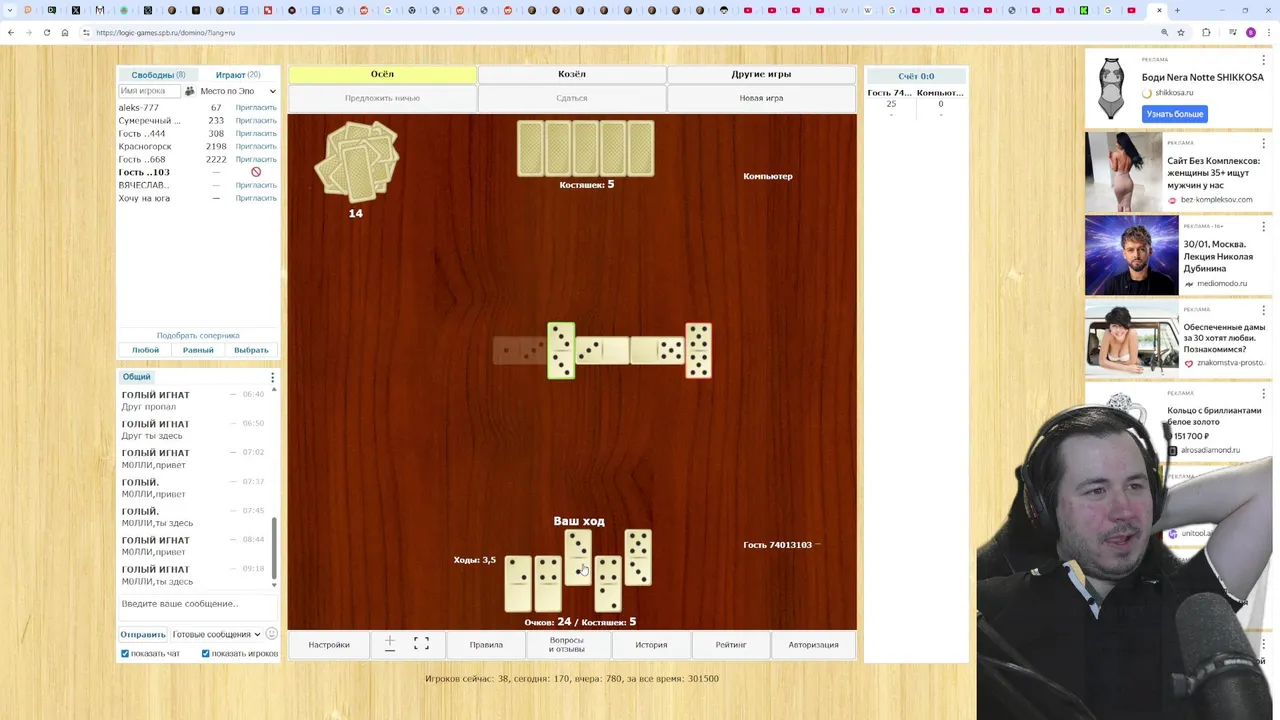This screenshot has width=1280, height=720.
Task: Click the group players icon beside name field
Action: pos(190,91)
